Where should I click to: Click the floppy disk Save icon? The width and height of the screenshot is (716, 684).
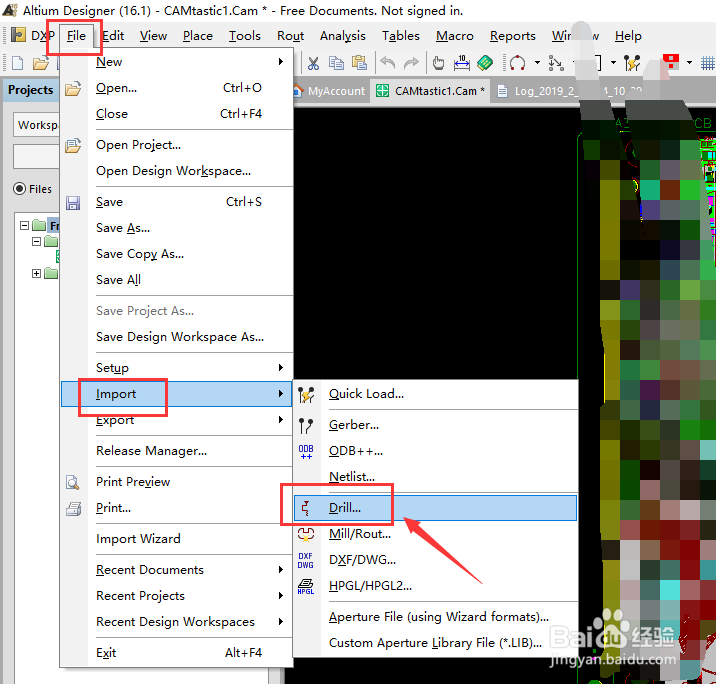coord(73,203)
